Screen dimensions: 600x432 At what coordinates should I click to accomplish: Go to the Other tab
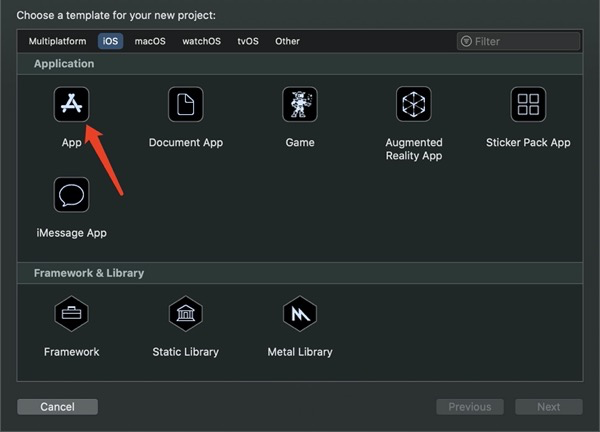pos(287,41)
